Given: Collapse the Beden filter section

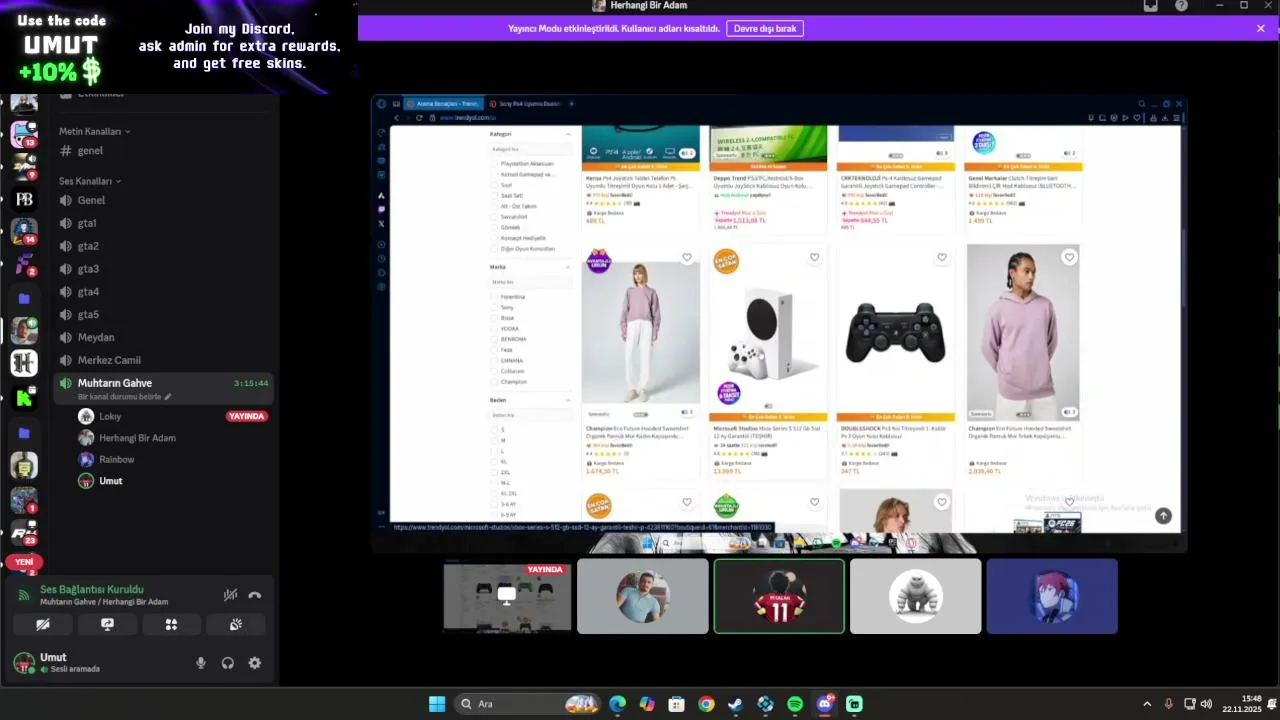Looking at the screenshot, I should tap(569, 400).
